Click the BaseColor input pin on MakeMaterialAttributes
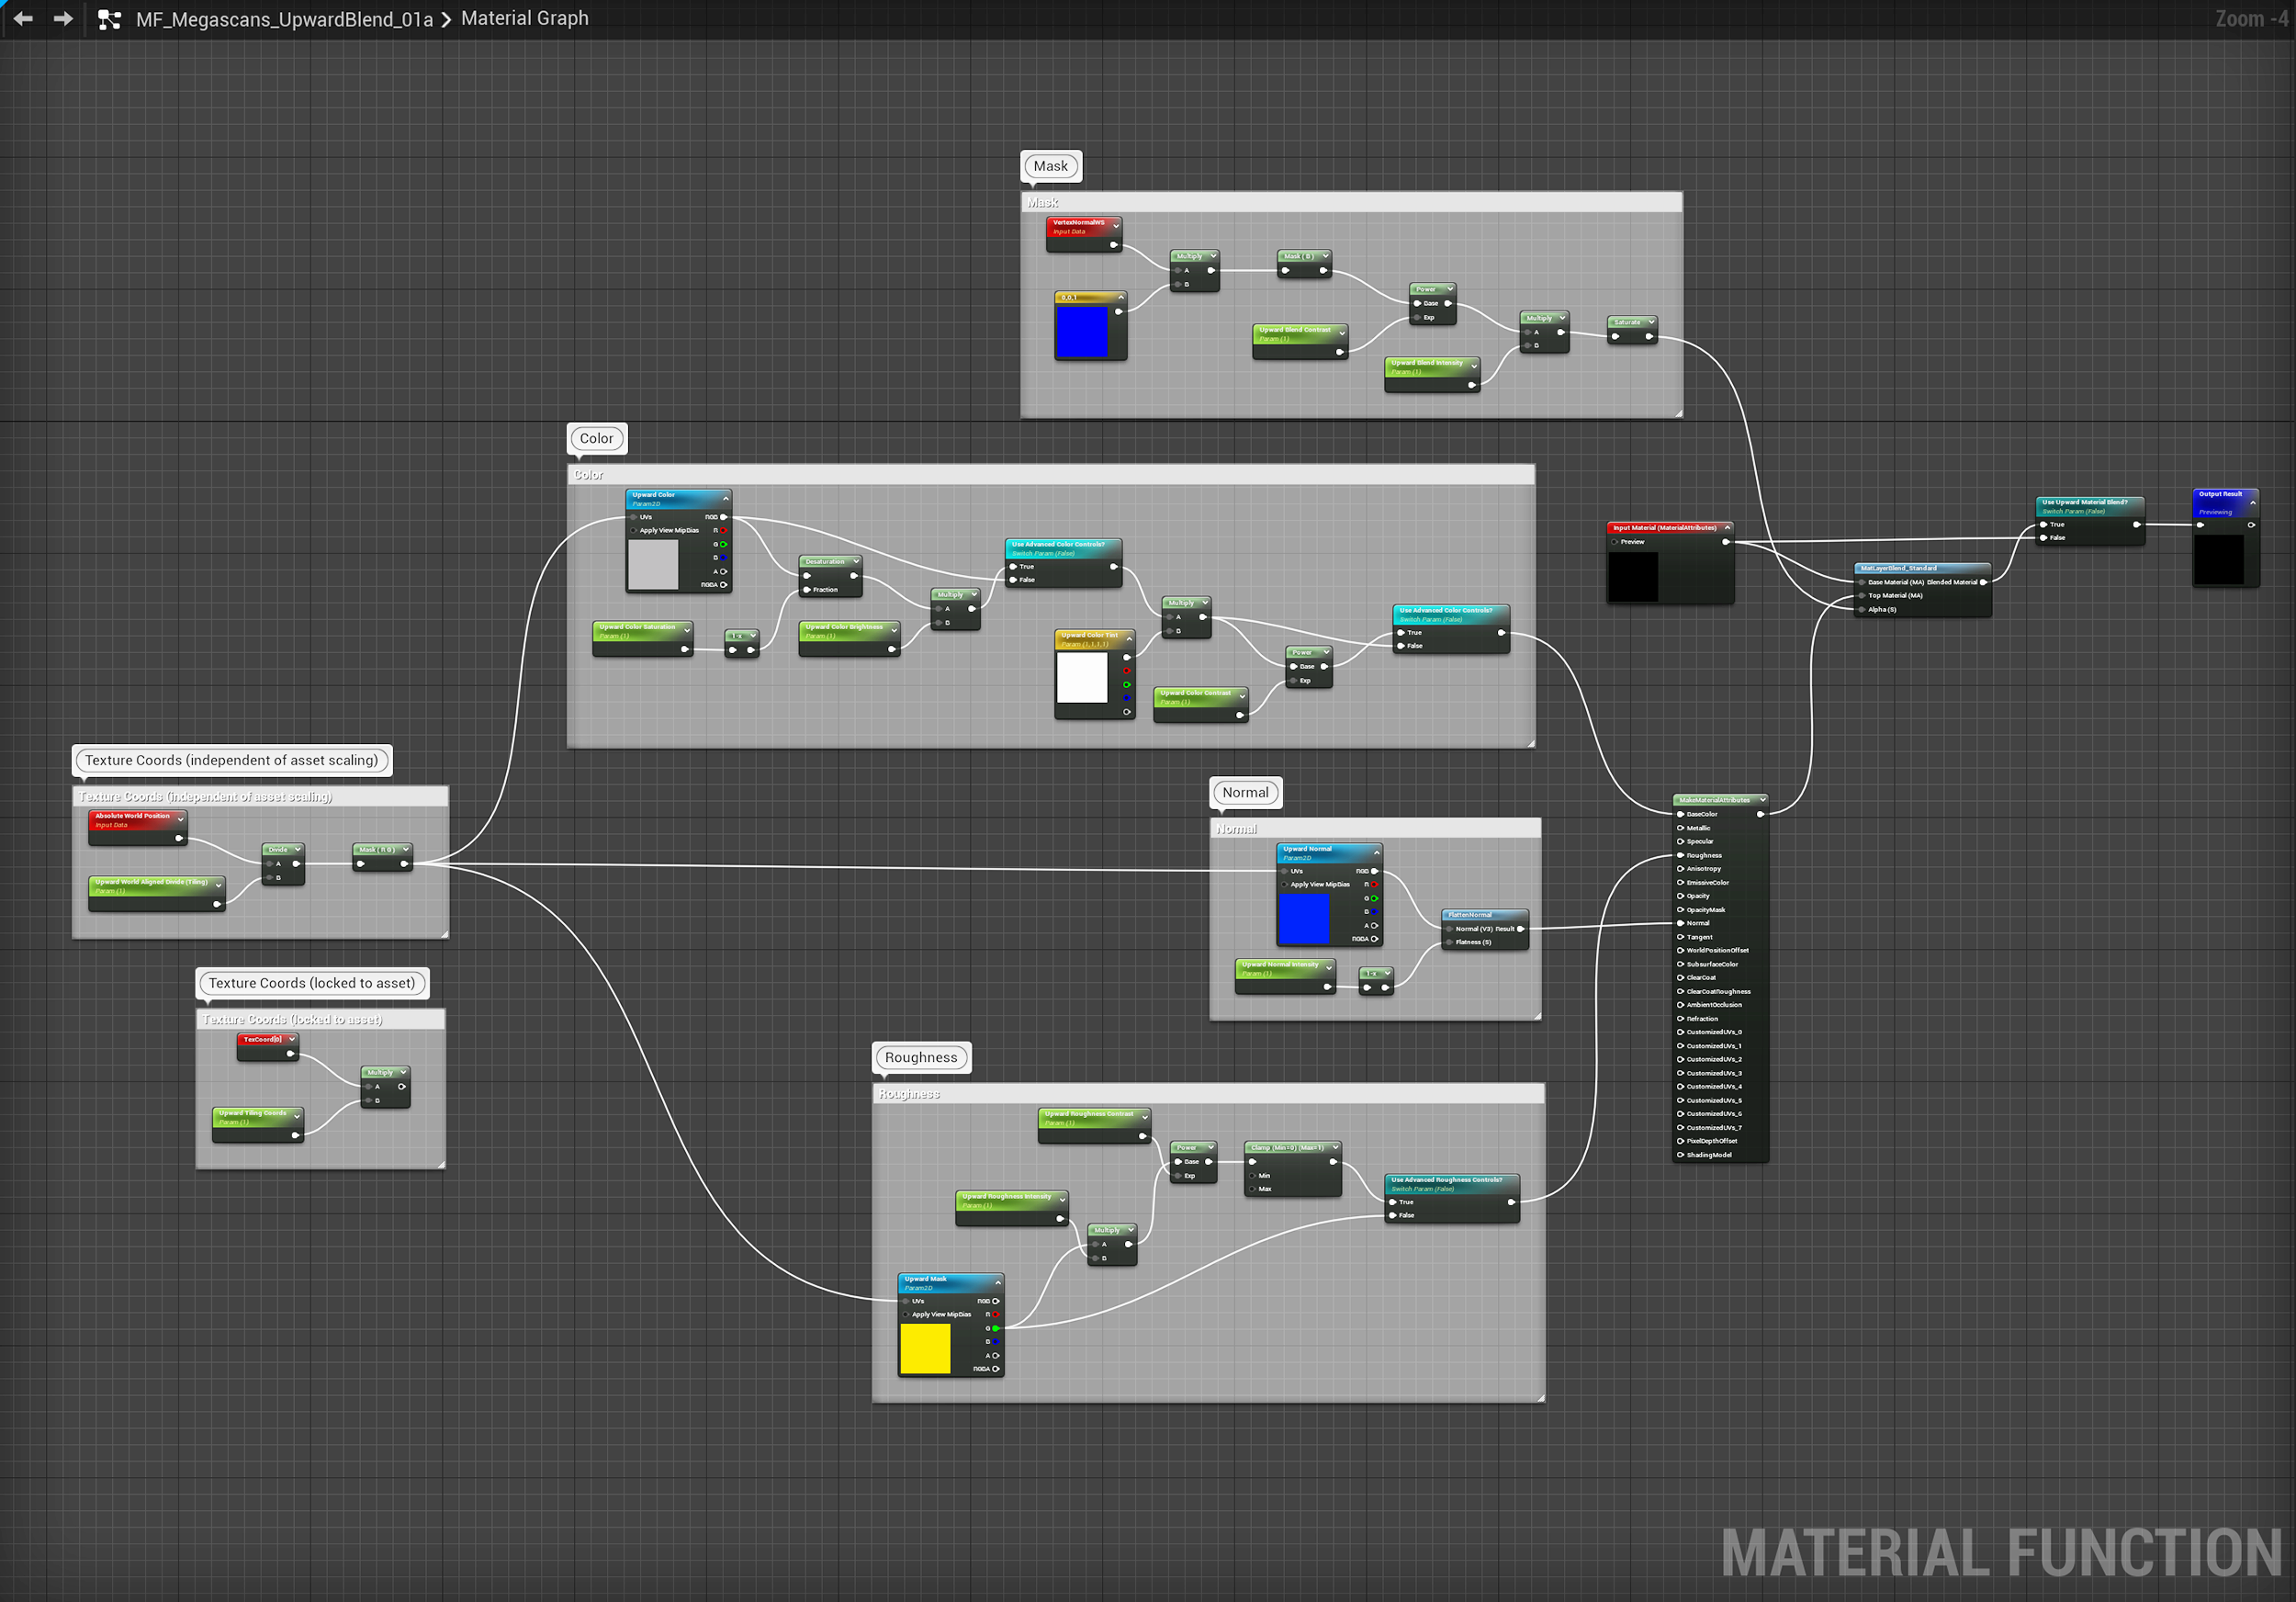2296x1602 pixels. [x=1680, y=814]
